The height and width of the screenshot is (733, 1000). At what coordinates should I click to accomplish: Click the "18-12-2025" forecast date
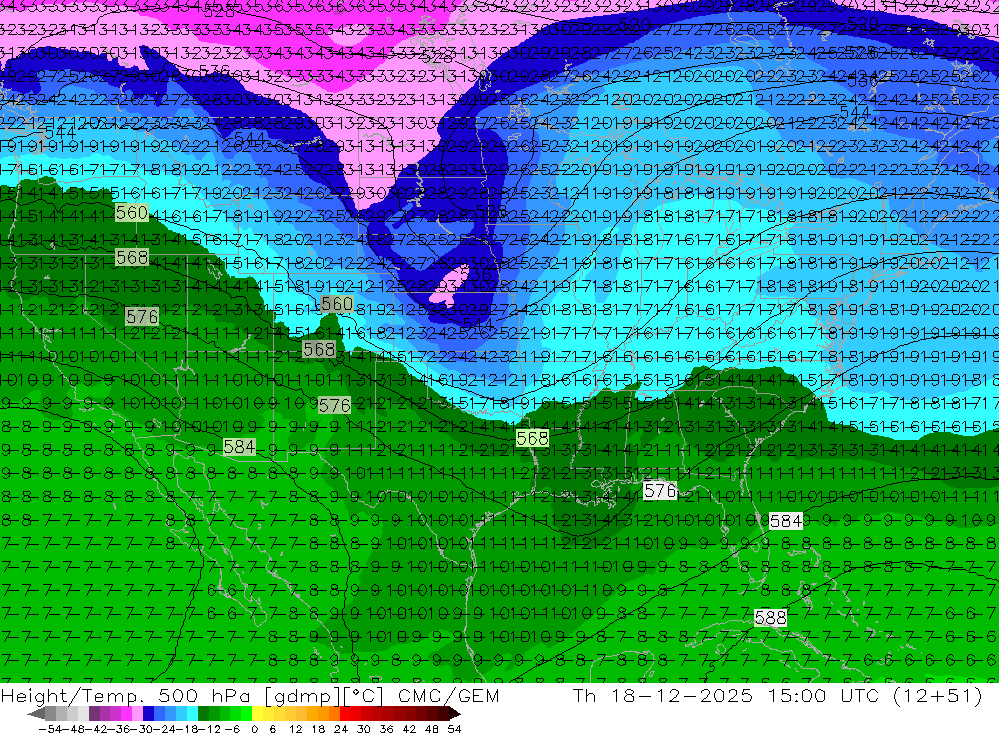[682, 695]
